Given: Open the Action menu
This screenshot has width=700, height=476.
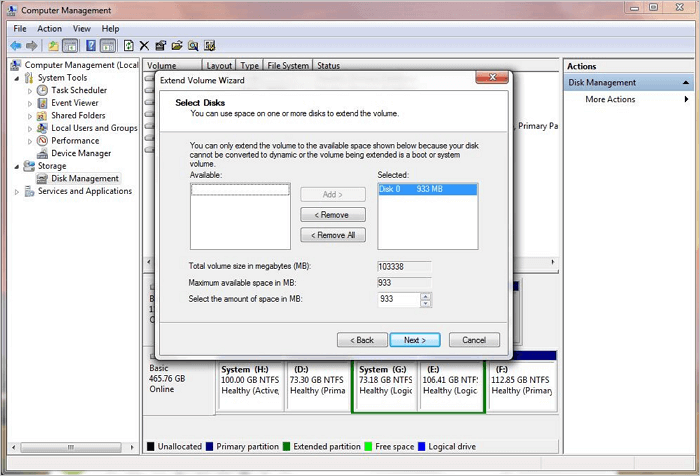Looking at the screenshot, I should [49, 29].
